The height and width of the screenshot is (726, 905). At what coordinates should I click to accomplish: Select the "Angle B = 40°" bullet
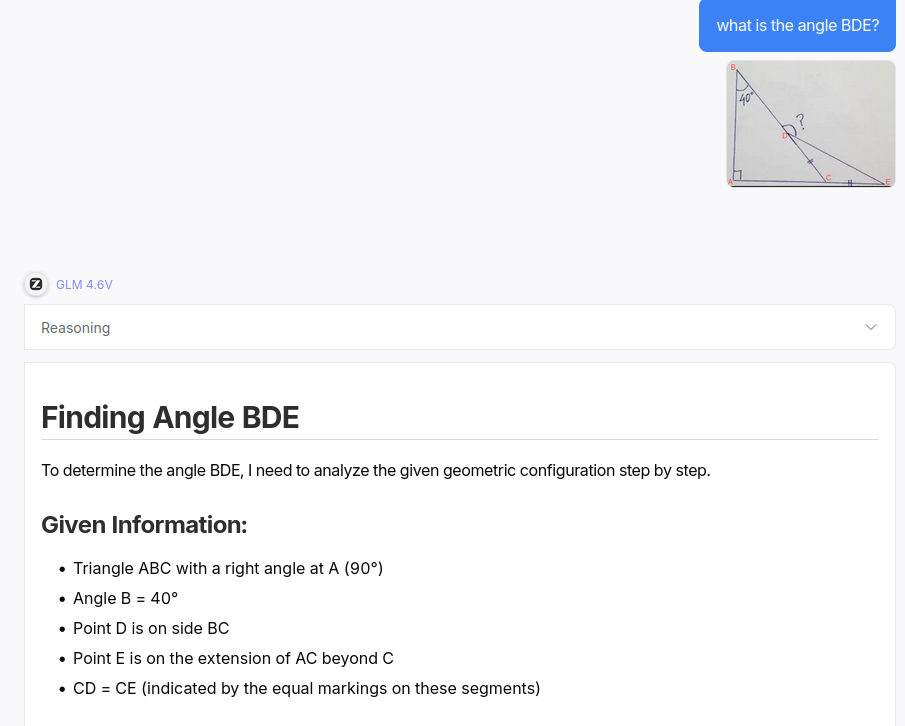(125, 599)
